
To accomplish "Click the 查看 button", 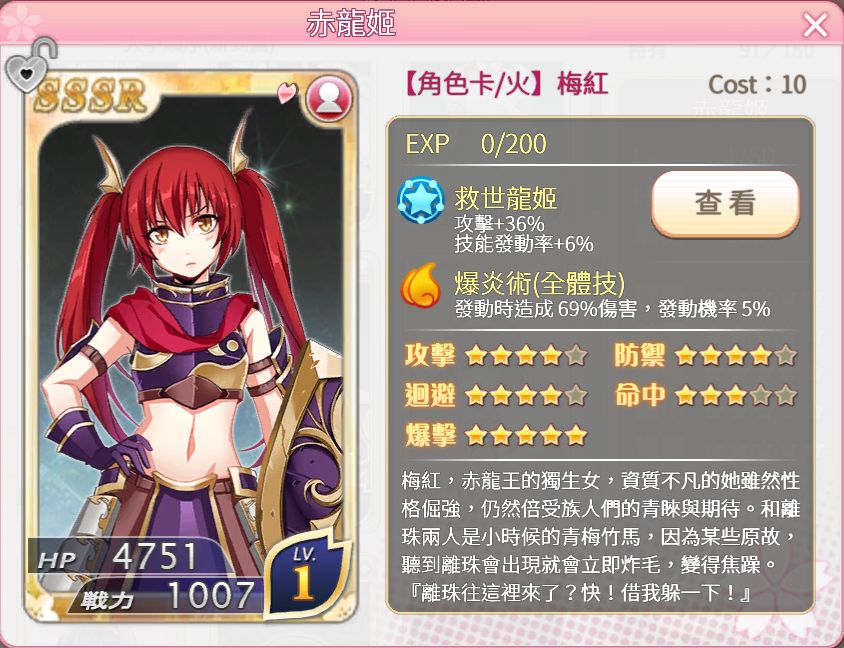I will tap(725, 203).
